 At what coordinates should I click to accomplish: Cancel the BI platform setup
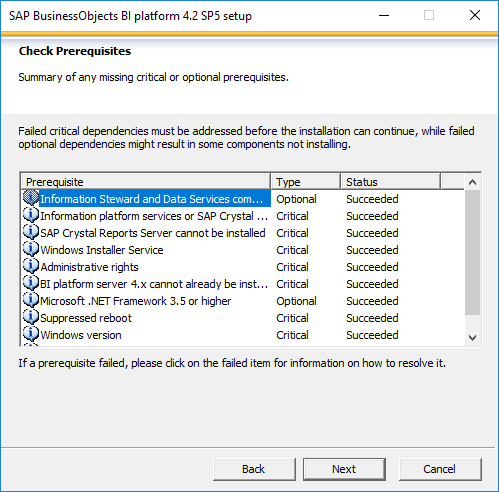point(440,469)
